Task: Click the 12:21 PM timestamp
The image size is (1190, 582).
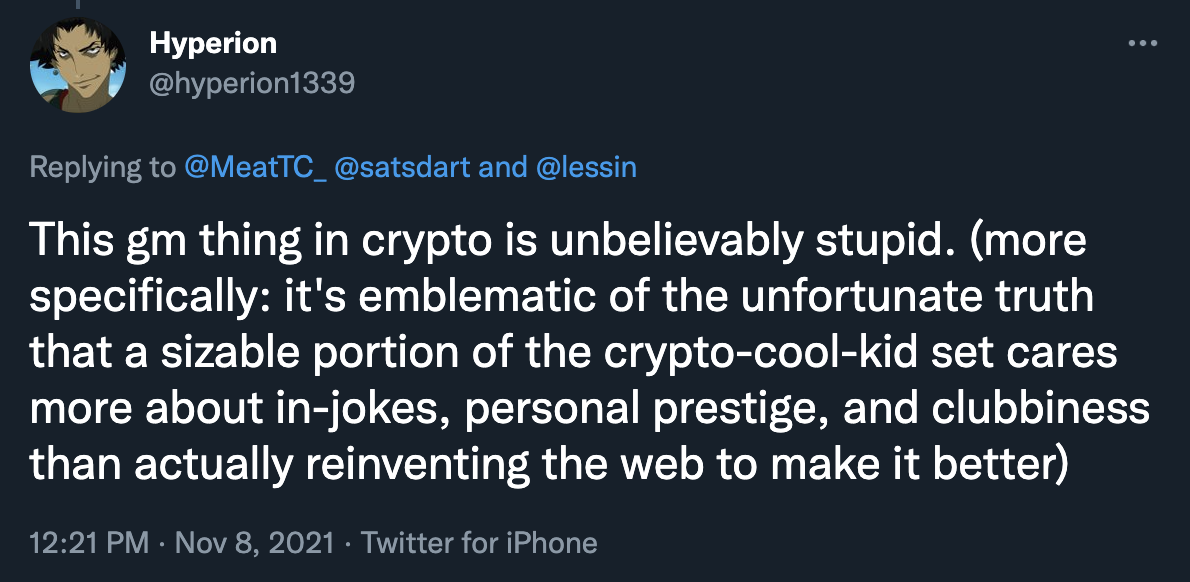Action: 88,543
